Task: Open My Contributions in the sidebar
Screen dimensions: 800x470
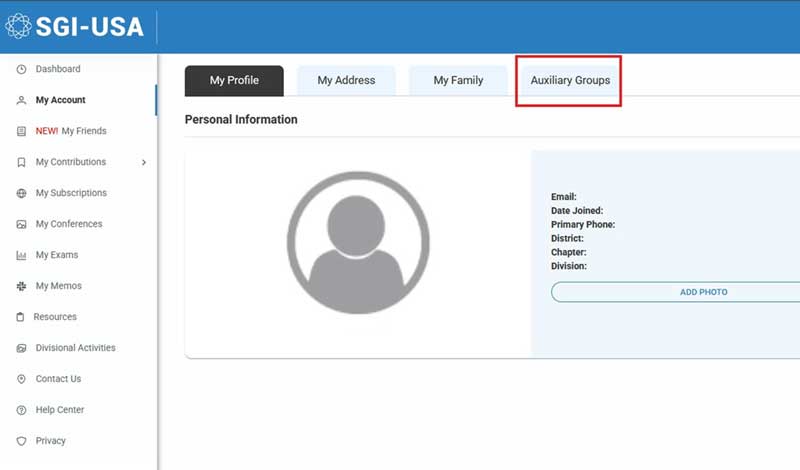Action: (71, 162)
